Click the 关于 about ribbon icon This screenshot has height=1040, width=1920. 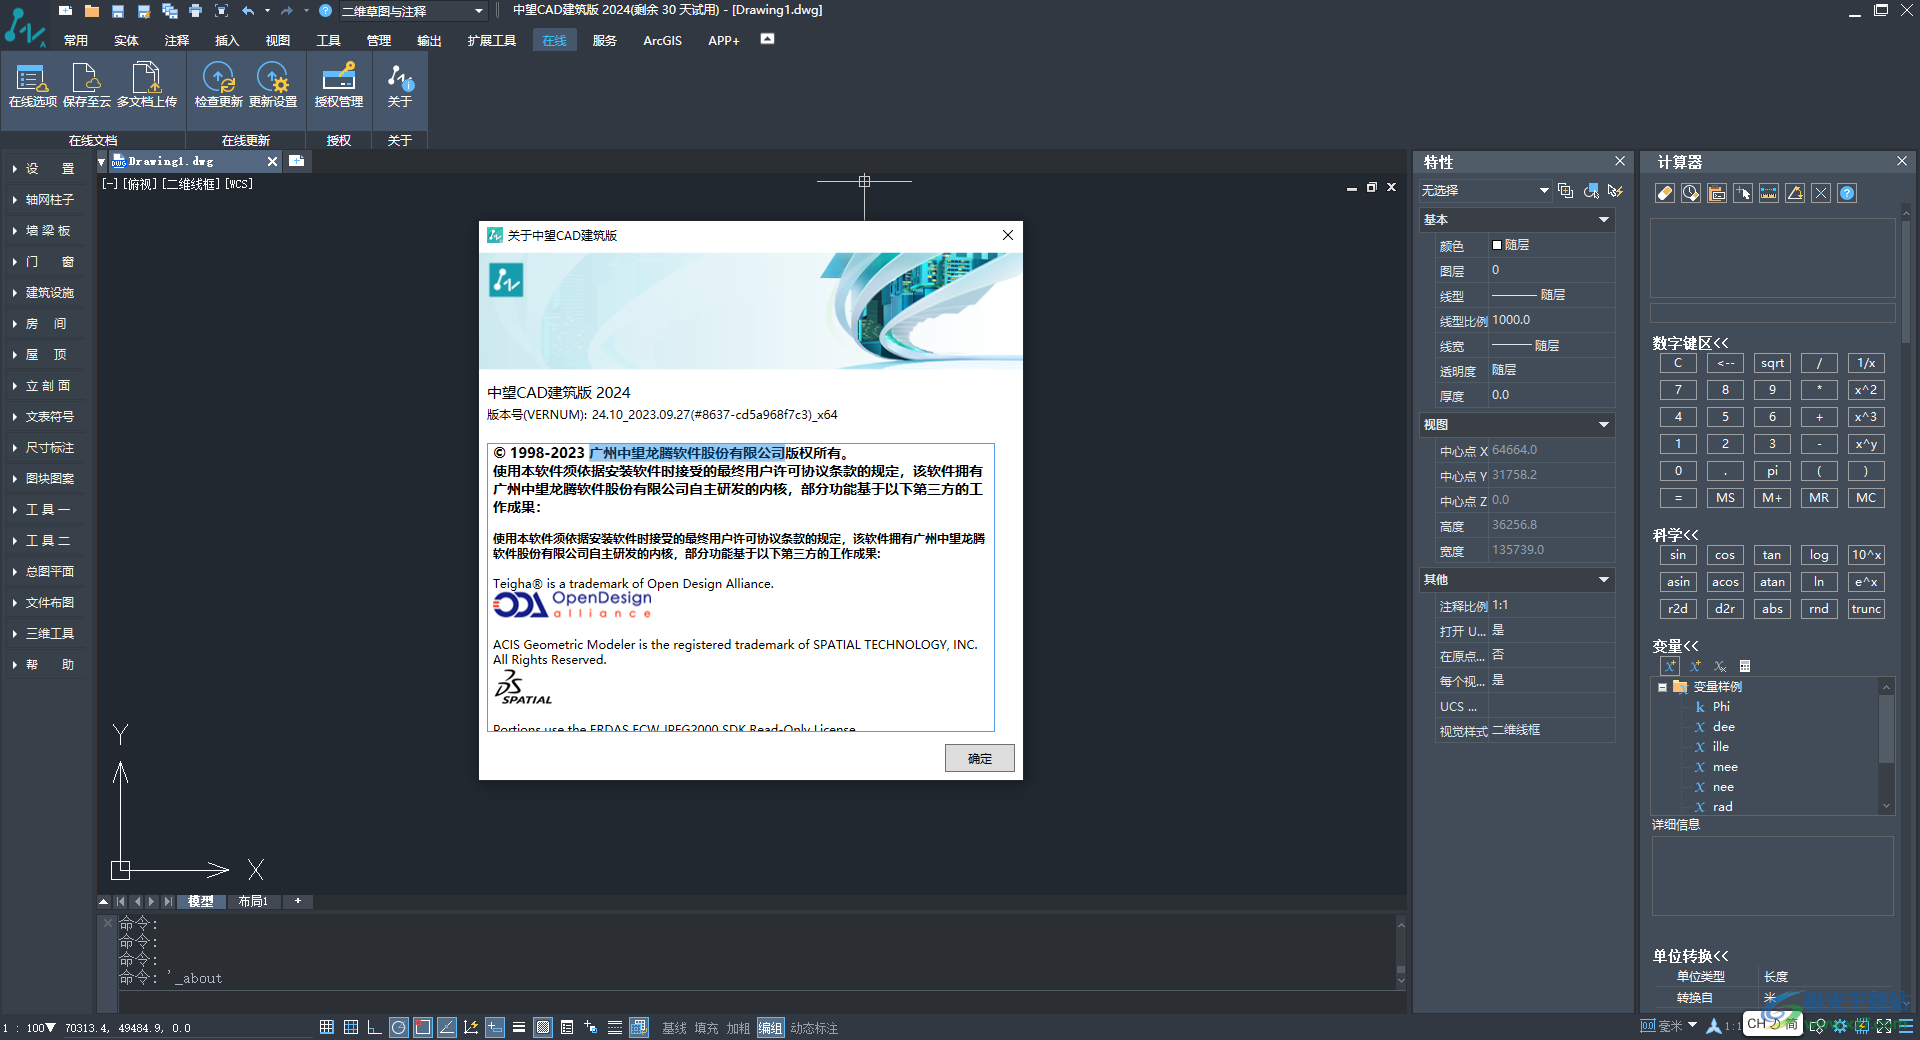click(x=399, y=85)
